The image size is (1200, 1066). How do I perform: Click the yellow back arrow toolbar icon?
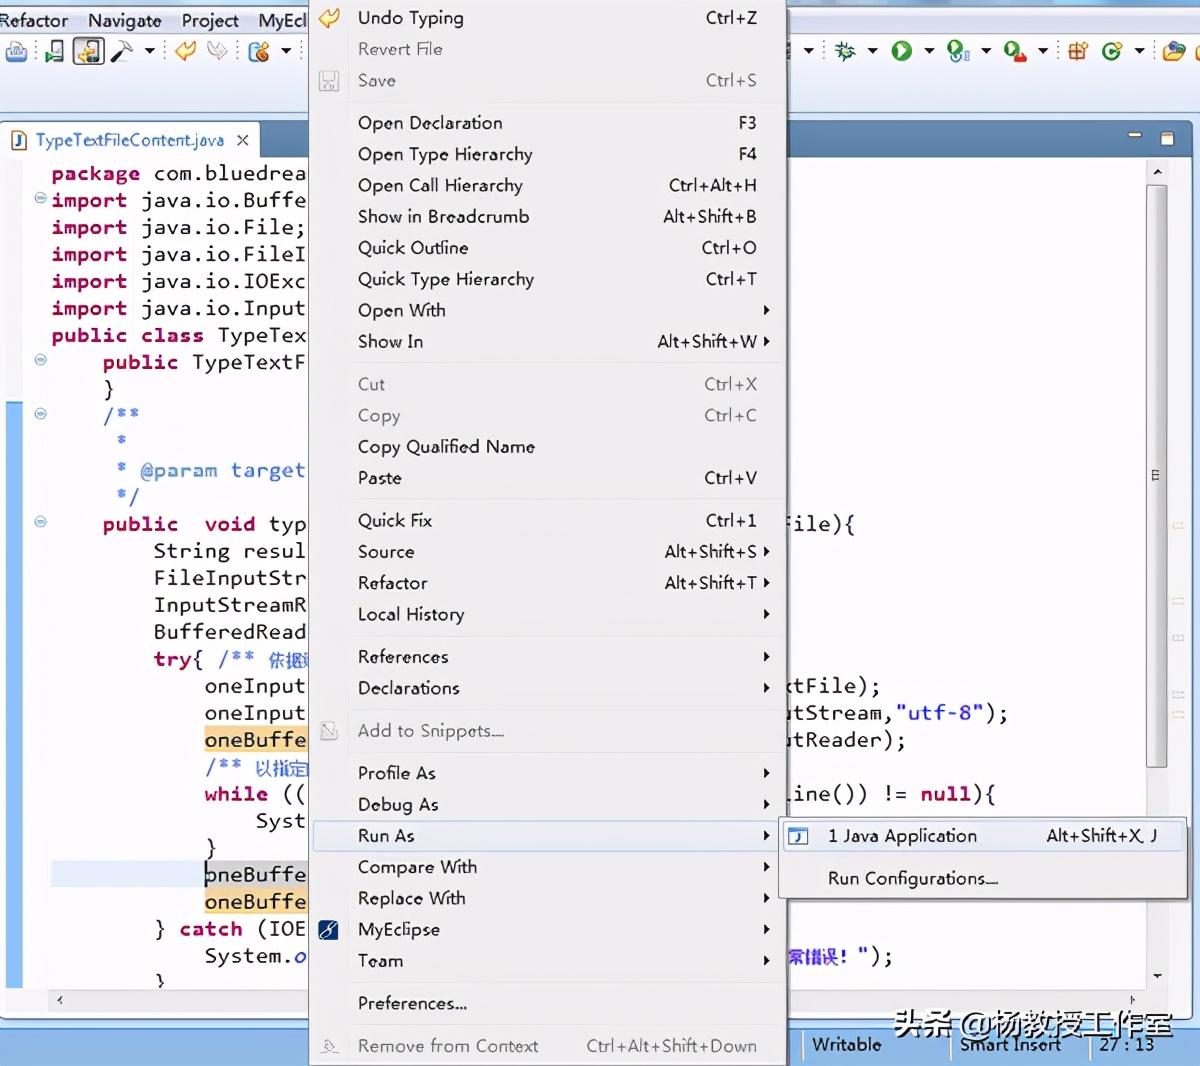(185, 51)
